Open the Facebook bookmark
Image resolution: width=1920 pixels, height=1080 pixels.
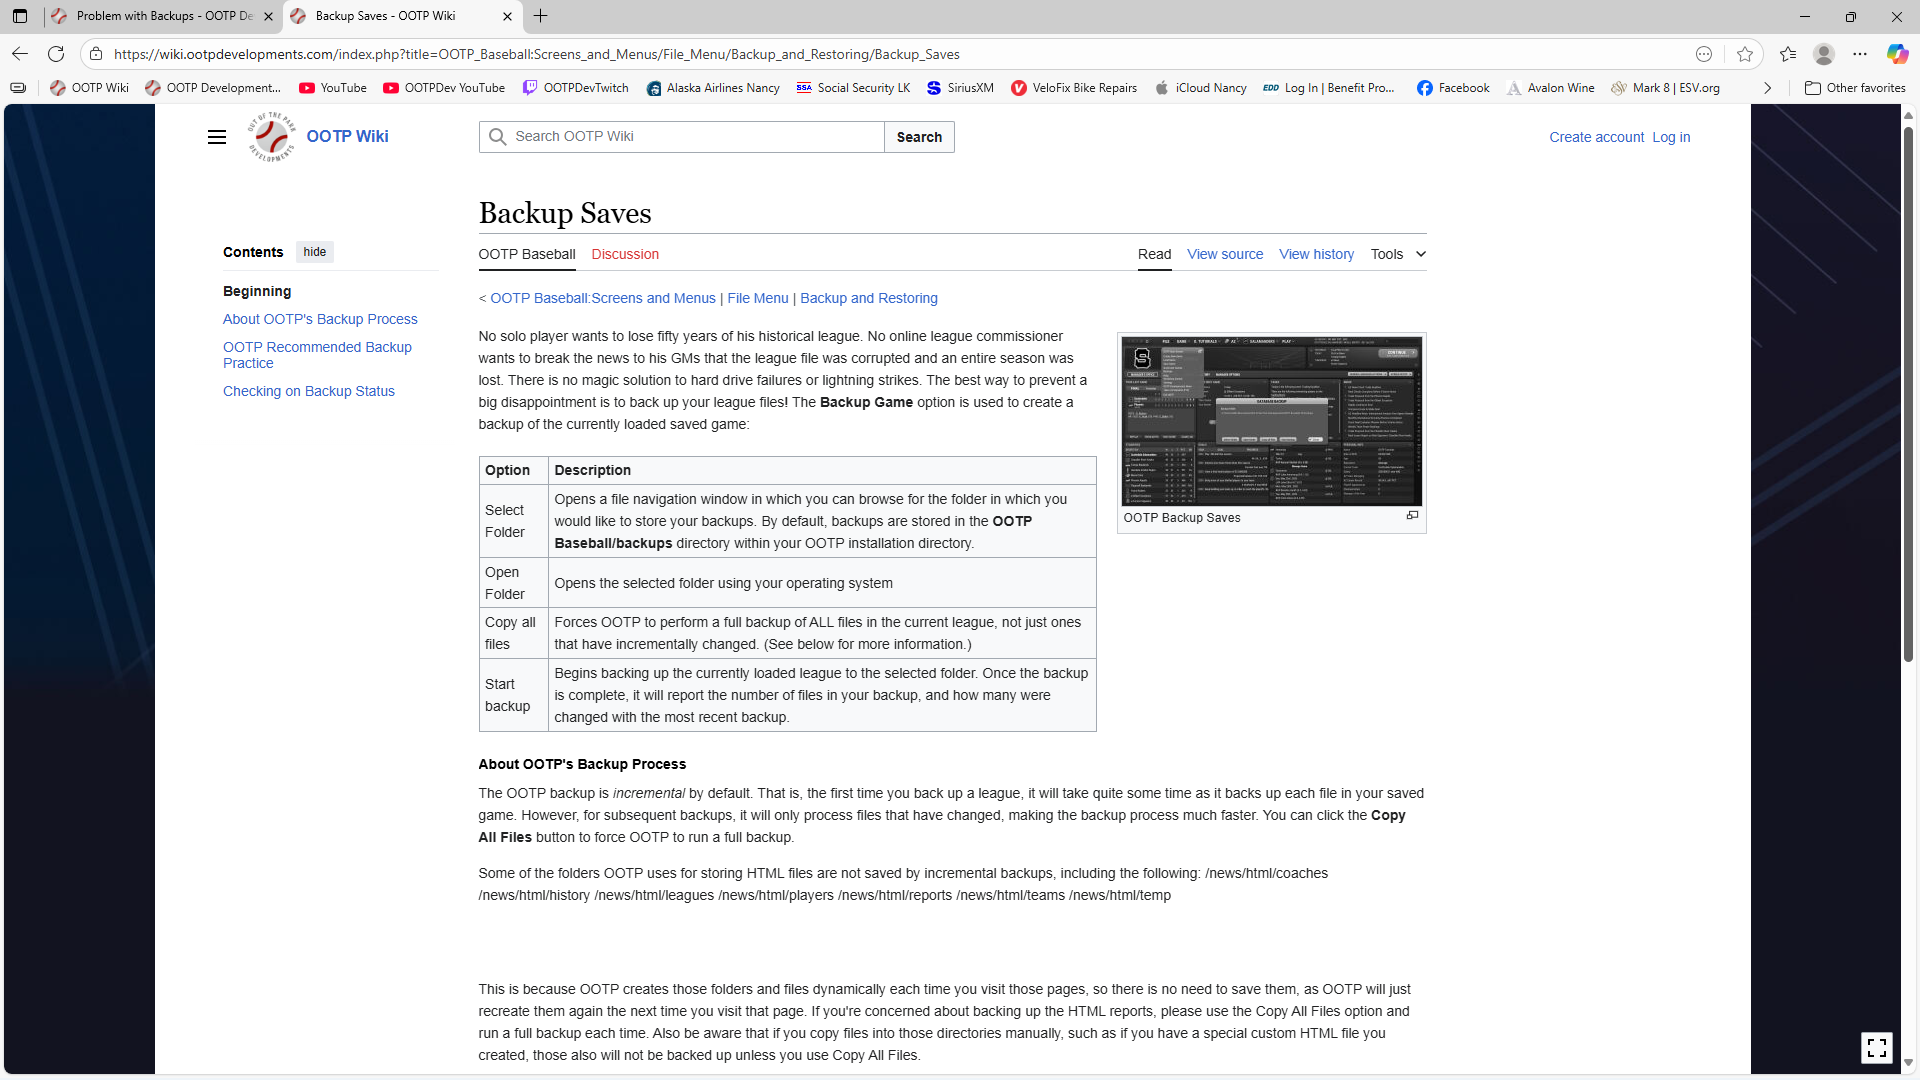point(1453,88)
